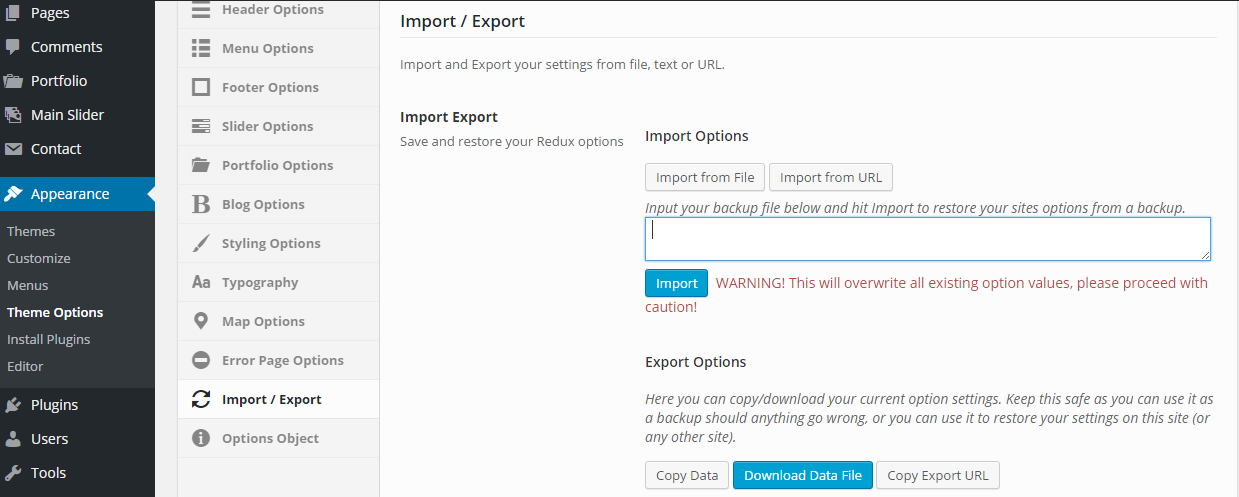Click the Portfolio folder icon in sidebar
The height and width of the screenshot is (497, 1239).
pos(13,81)
